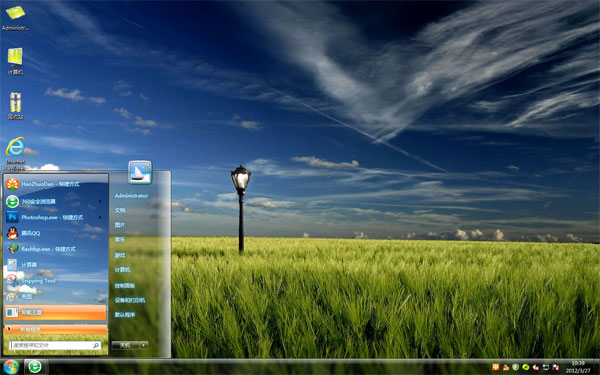Open Photoshop.exe shortcut in Start menu
600x375 pixels.
pos(55,217)
